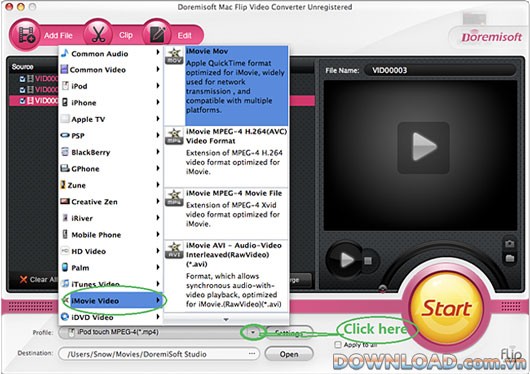Click the big Start button

coord(447,308)
